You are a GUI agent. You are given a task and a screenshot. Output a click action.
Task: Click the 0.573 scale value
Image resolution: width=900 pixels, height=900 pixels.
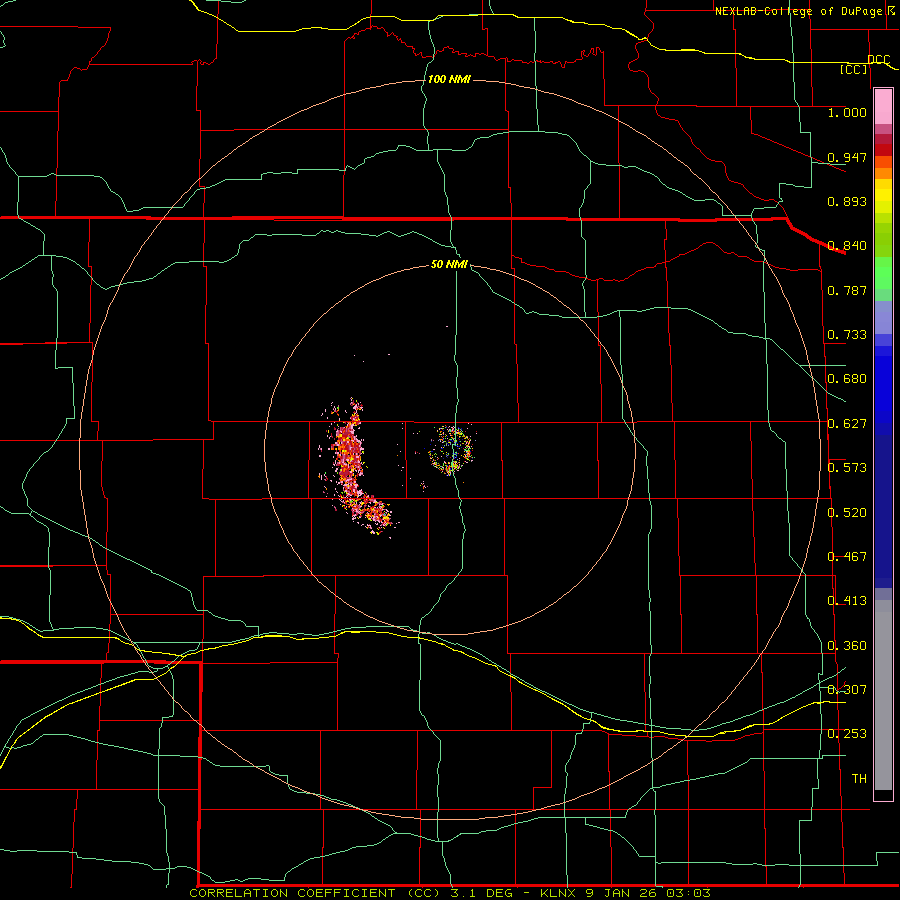pos(847,468)
